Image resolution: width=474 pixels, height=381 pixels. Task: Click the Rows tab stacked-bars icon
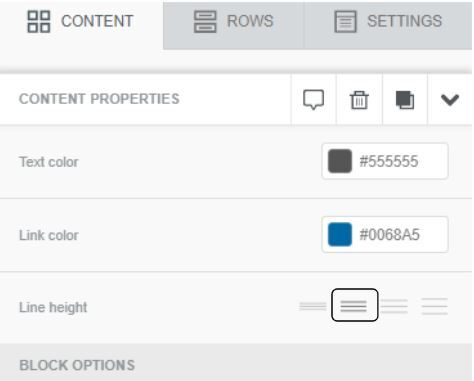pyautogui.click(x=205, y=22)
